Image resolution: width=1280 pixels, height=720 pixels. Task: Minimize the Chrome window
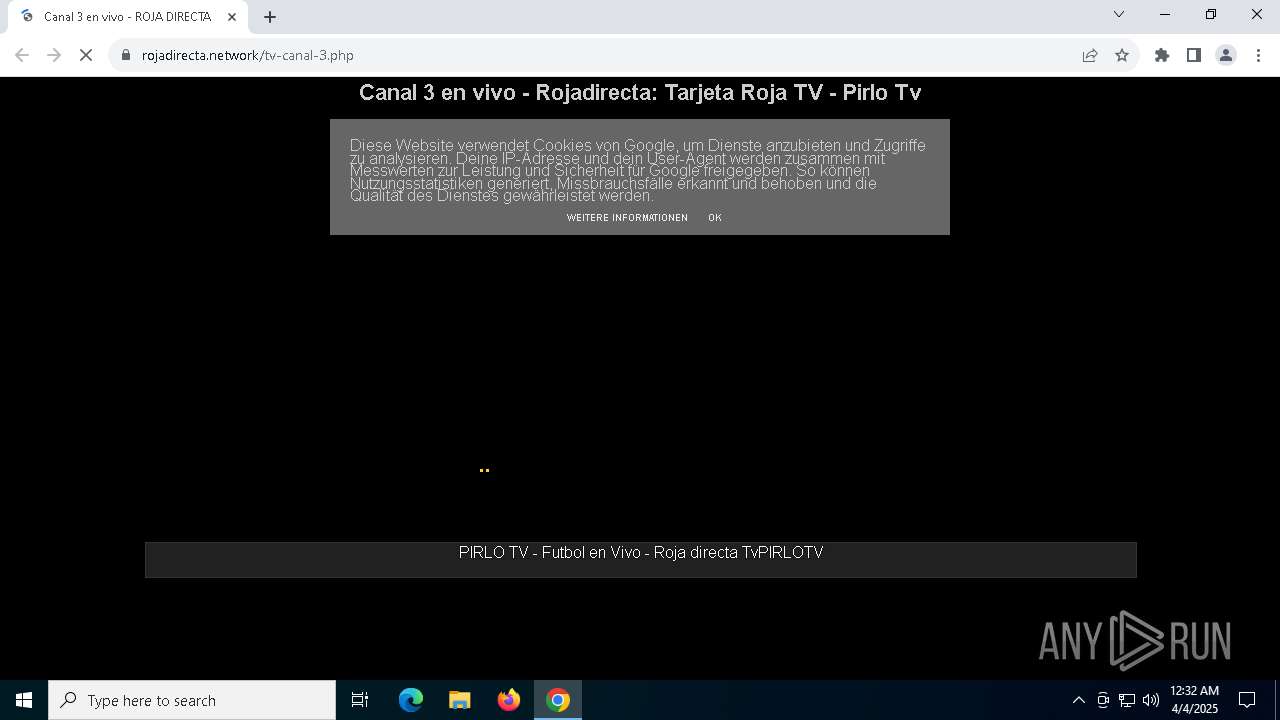click(x=1165, y=14)
